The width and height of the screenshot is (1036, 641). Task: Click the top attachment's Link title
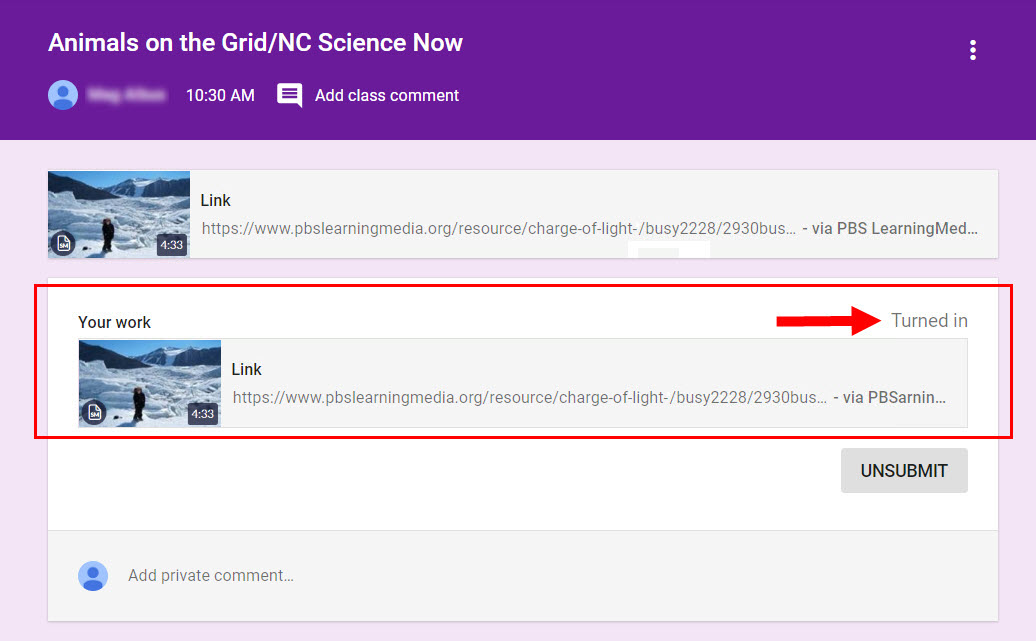(x=215, y=200)
